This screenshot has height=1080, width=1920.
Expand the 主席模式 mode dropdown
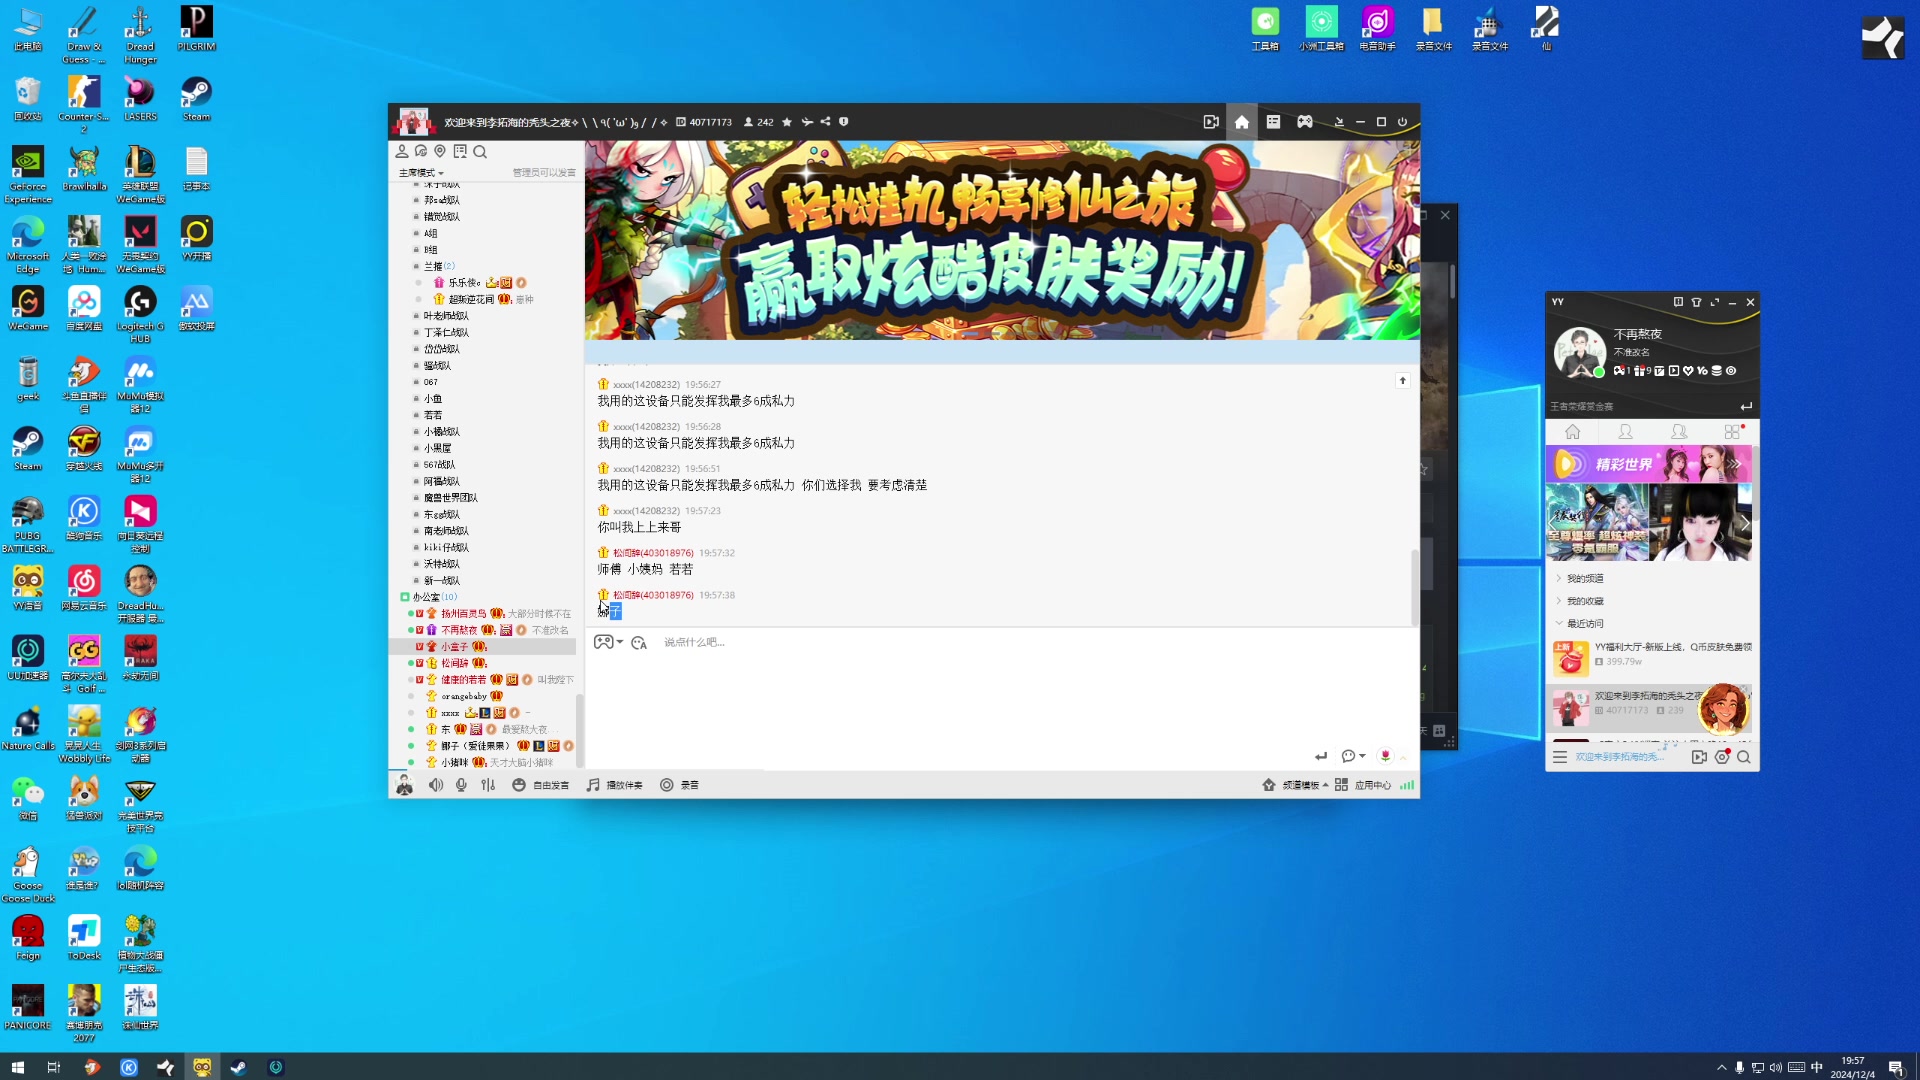point(421,173)
